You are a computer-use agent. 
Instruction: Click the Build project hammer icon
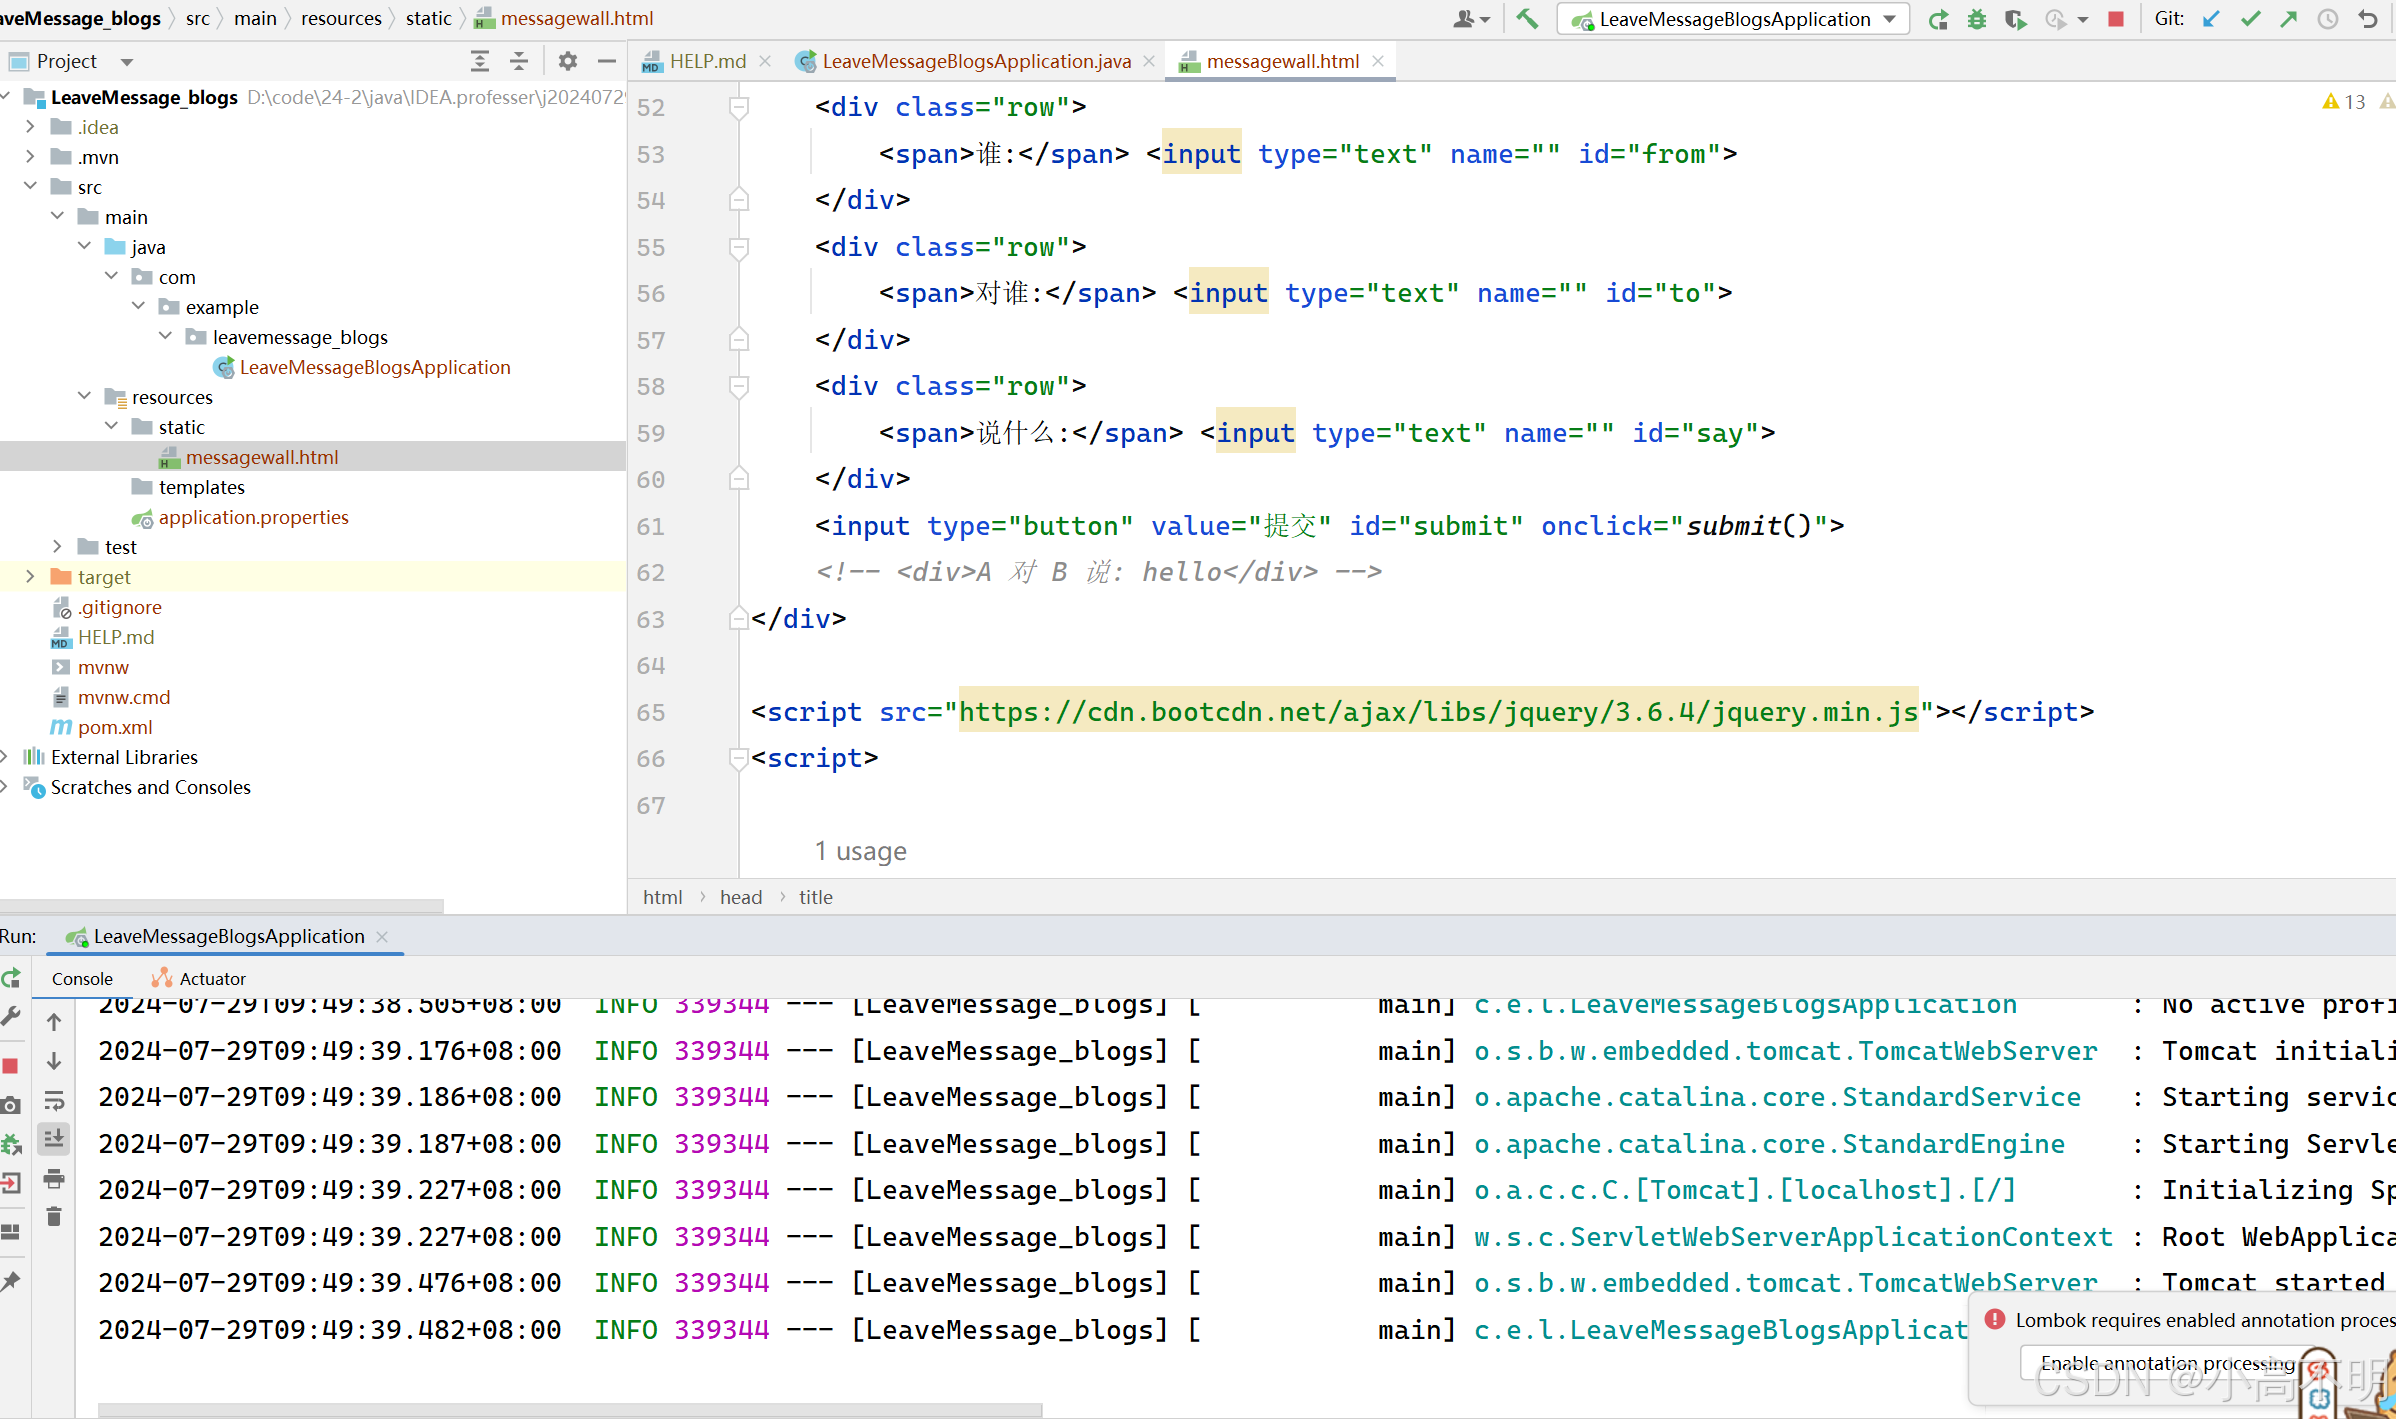[x=1527, y=19]
